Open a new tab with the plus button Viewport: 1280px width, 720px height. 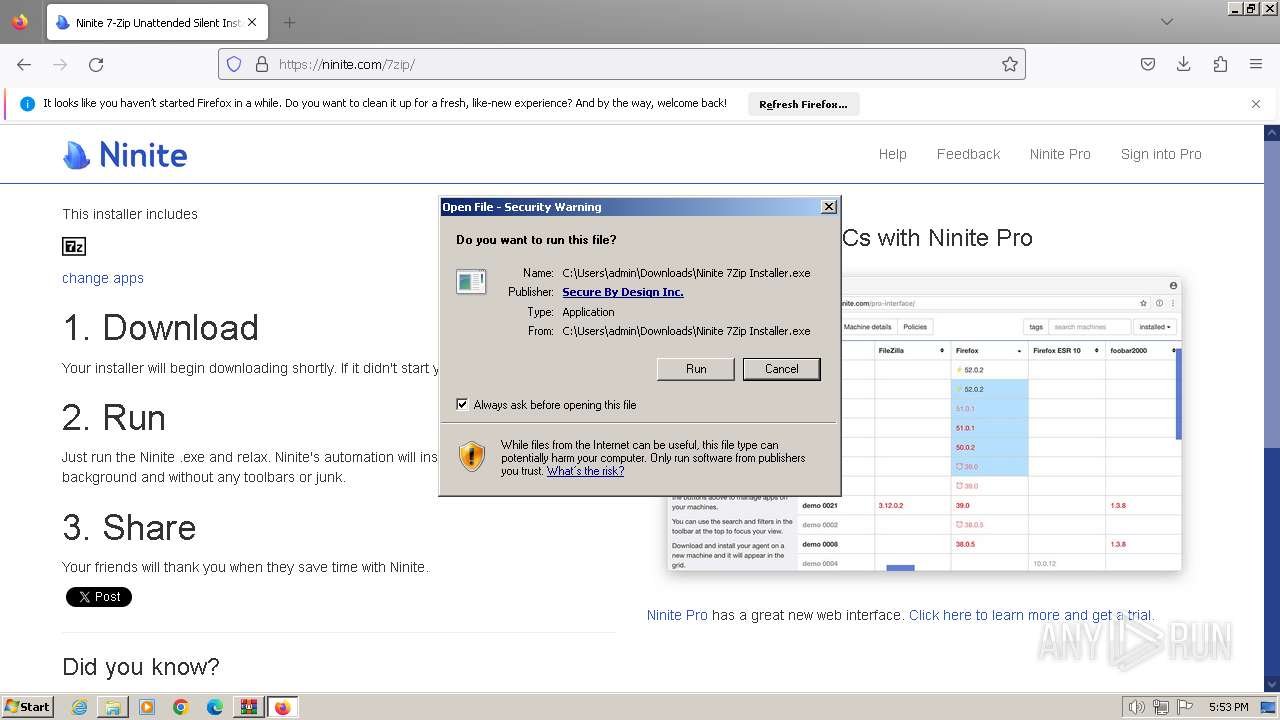[289, 22]
